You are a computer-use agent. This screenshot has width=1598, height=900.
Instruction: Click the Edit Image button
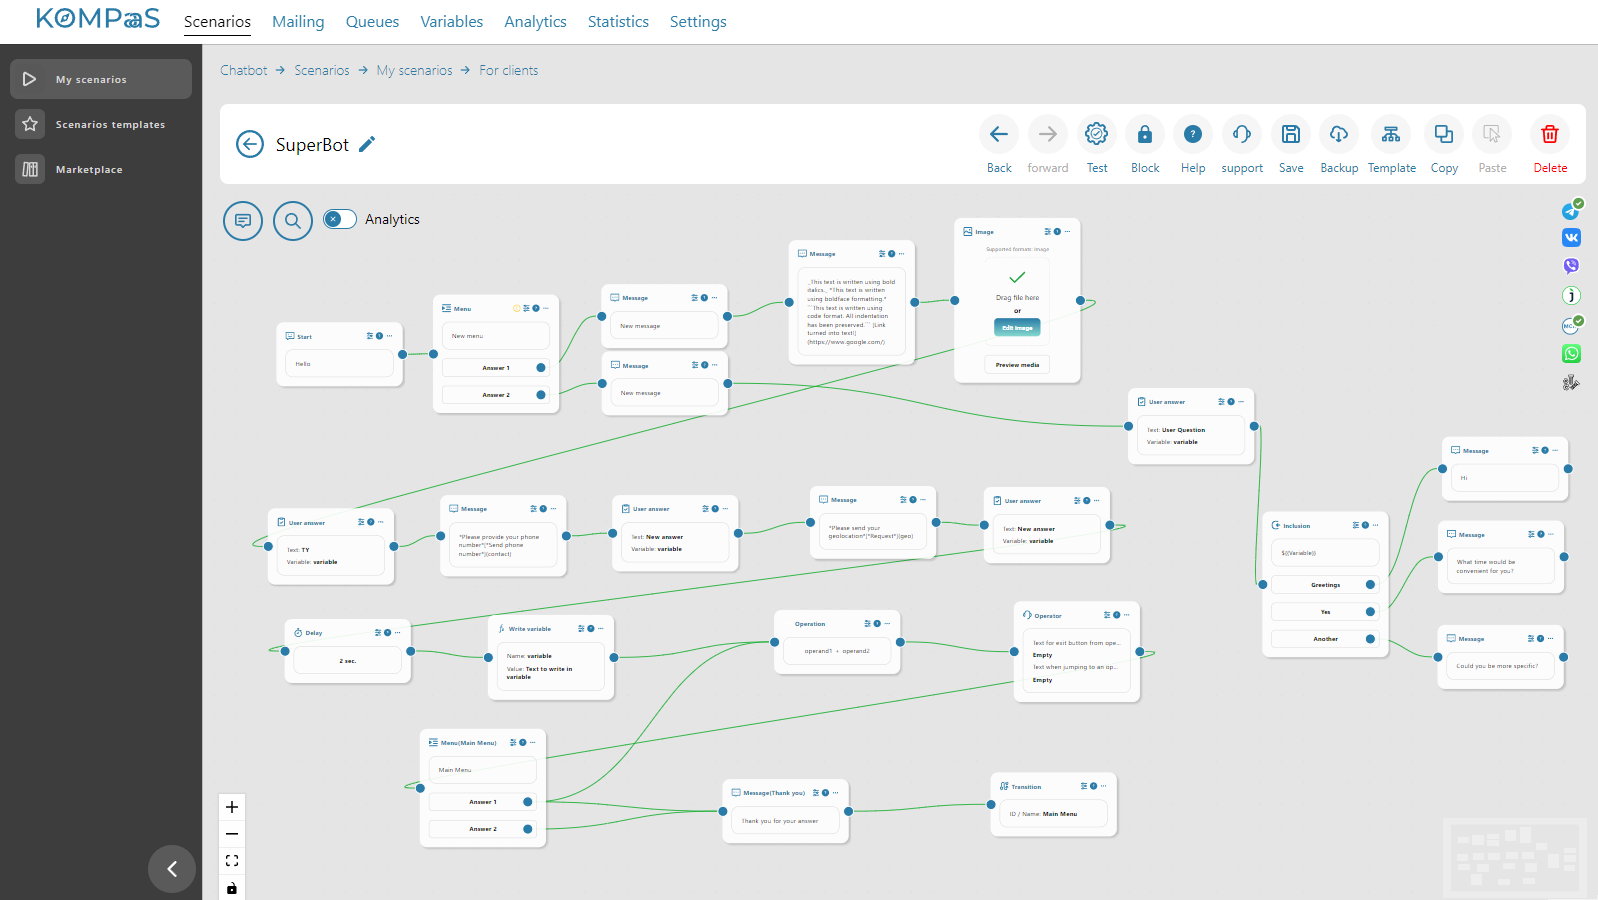point(1017,327)
